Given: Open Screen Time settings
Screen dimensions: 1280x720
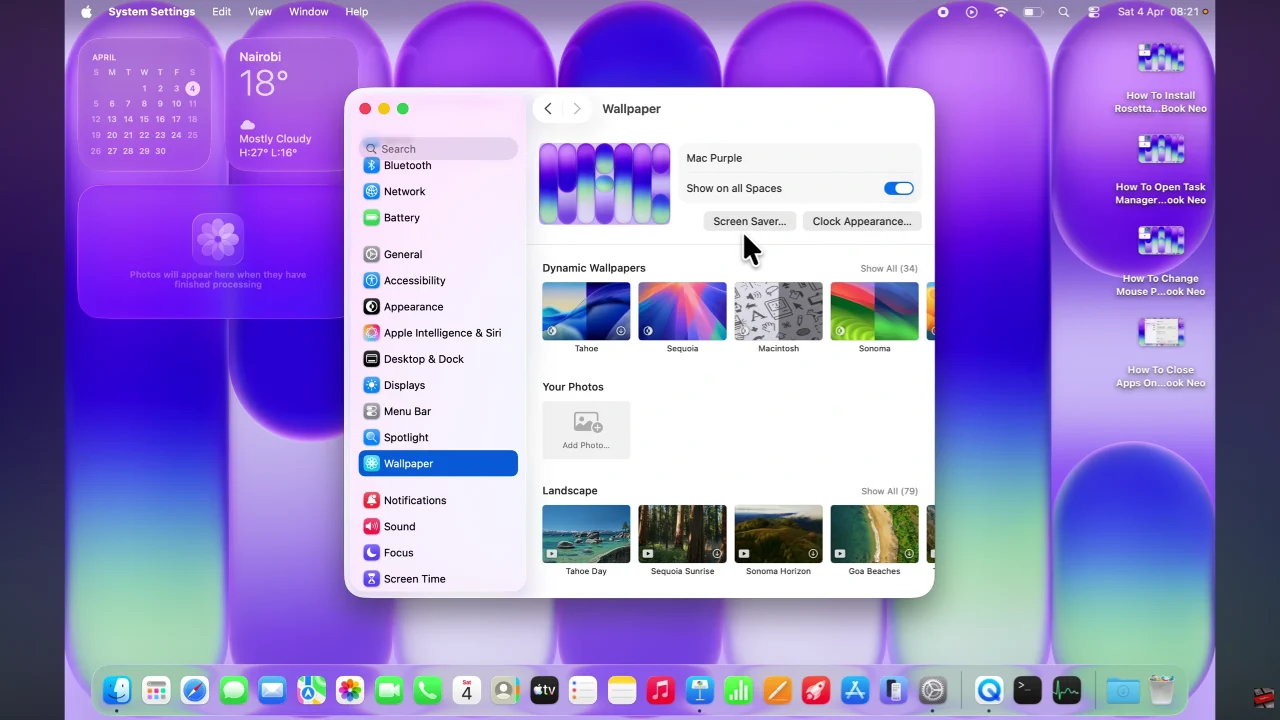Looking at the screenshot, I should [x=414, y=578].
